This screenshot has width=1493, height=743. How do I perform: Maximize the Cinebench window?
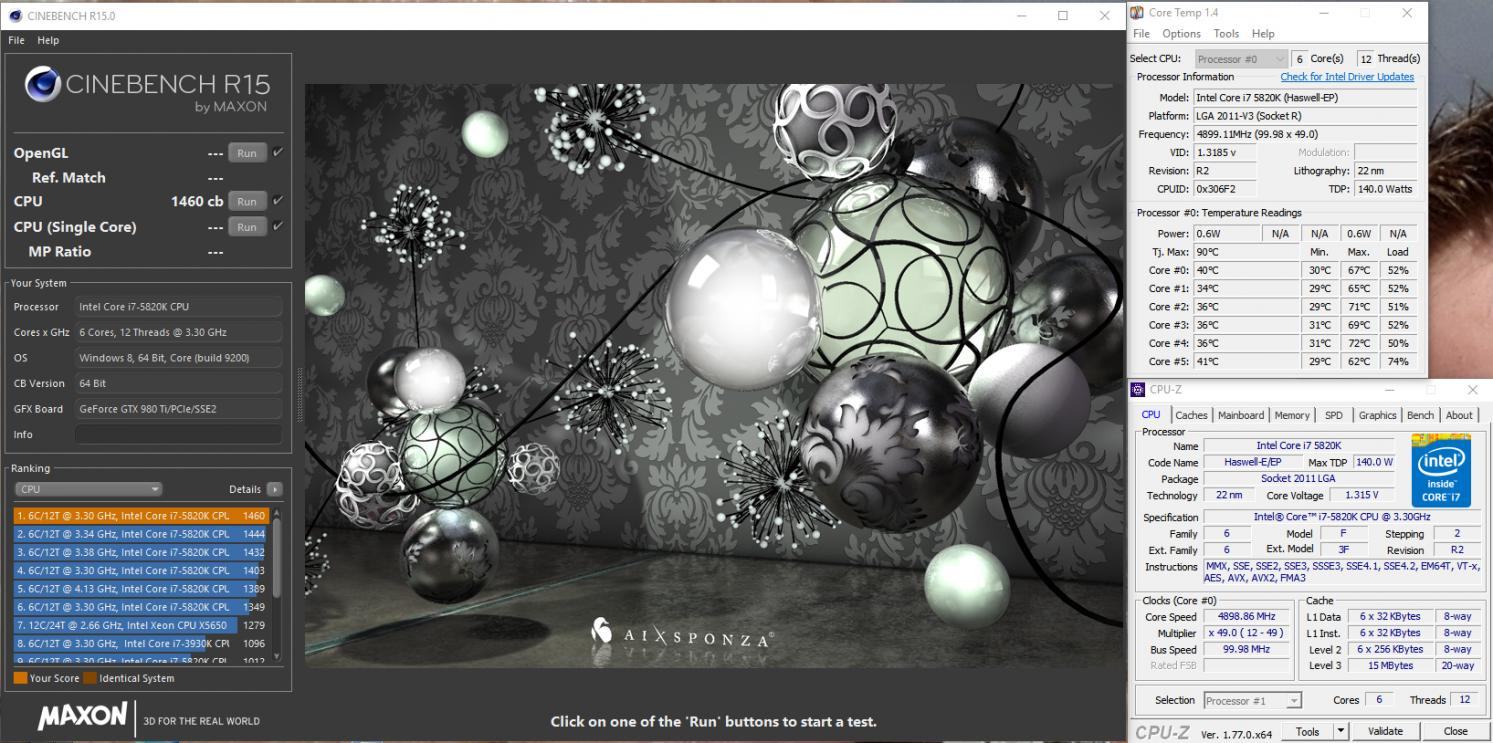click(x=1062, y=15)
